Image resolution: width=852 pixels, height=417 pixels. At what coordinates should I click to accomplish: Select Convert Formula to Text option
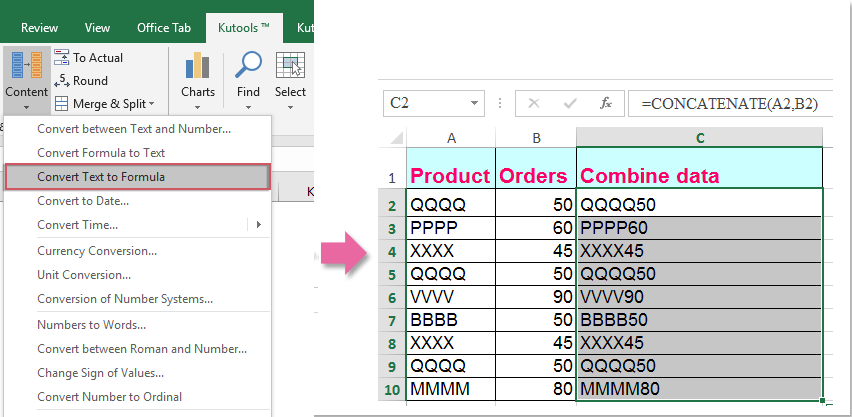click(101, 153)
